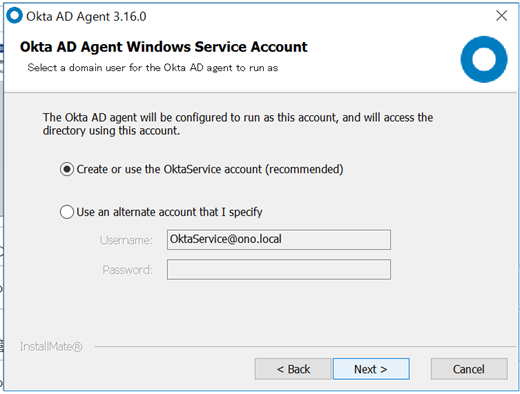
Task: Click the large Okta ring logo
Action: click(x=484, y=59)
